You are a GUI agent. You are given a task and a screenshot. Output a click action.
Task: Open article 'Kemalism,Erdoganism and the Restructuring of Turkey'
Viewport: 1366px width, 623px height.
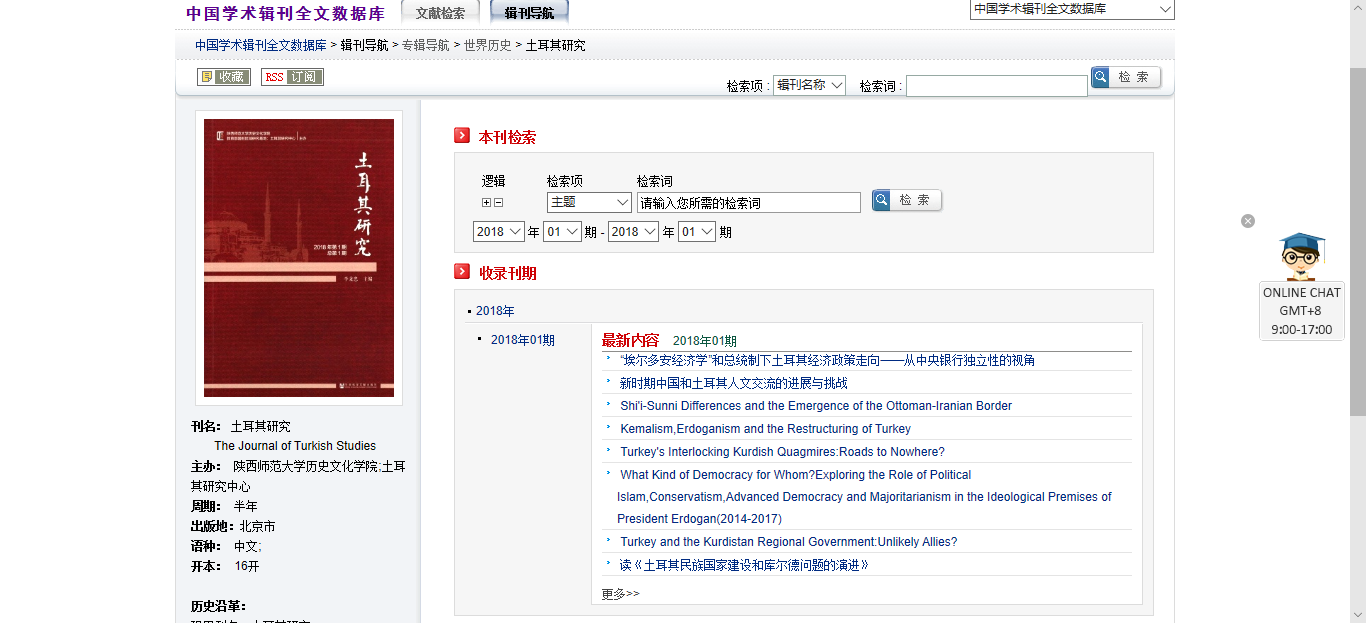(x=765, y=429)
